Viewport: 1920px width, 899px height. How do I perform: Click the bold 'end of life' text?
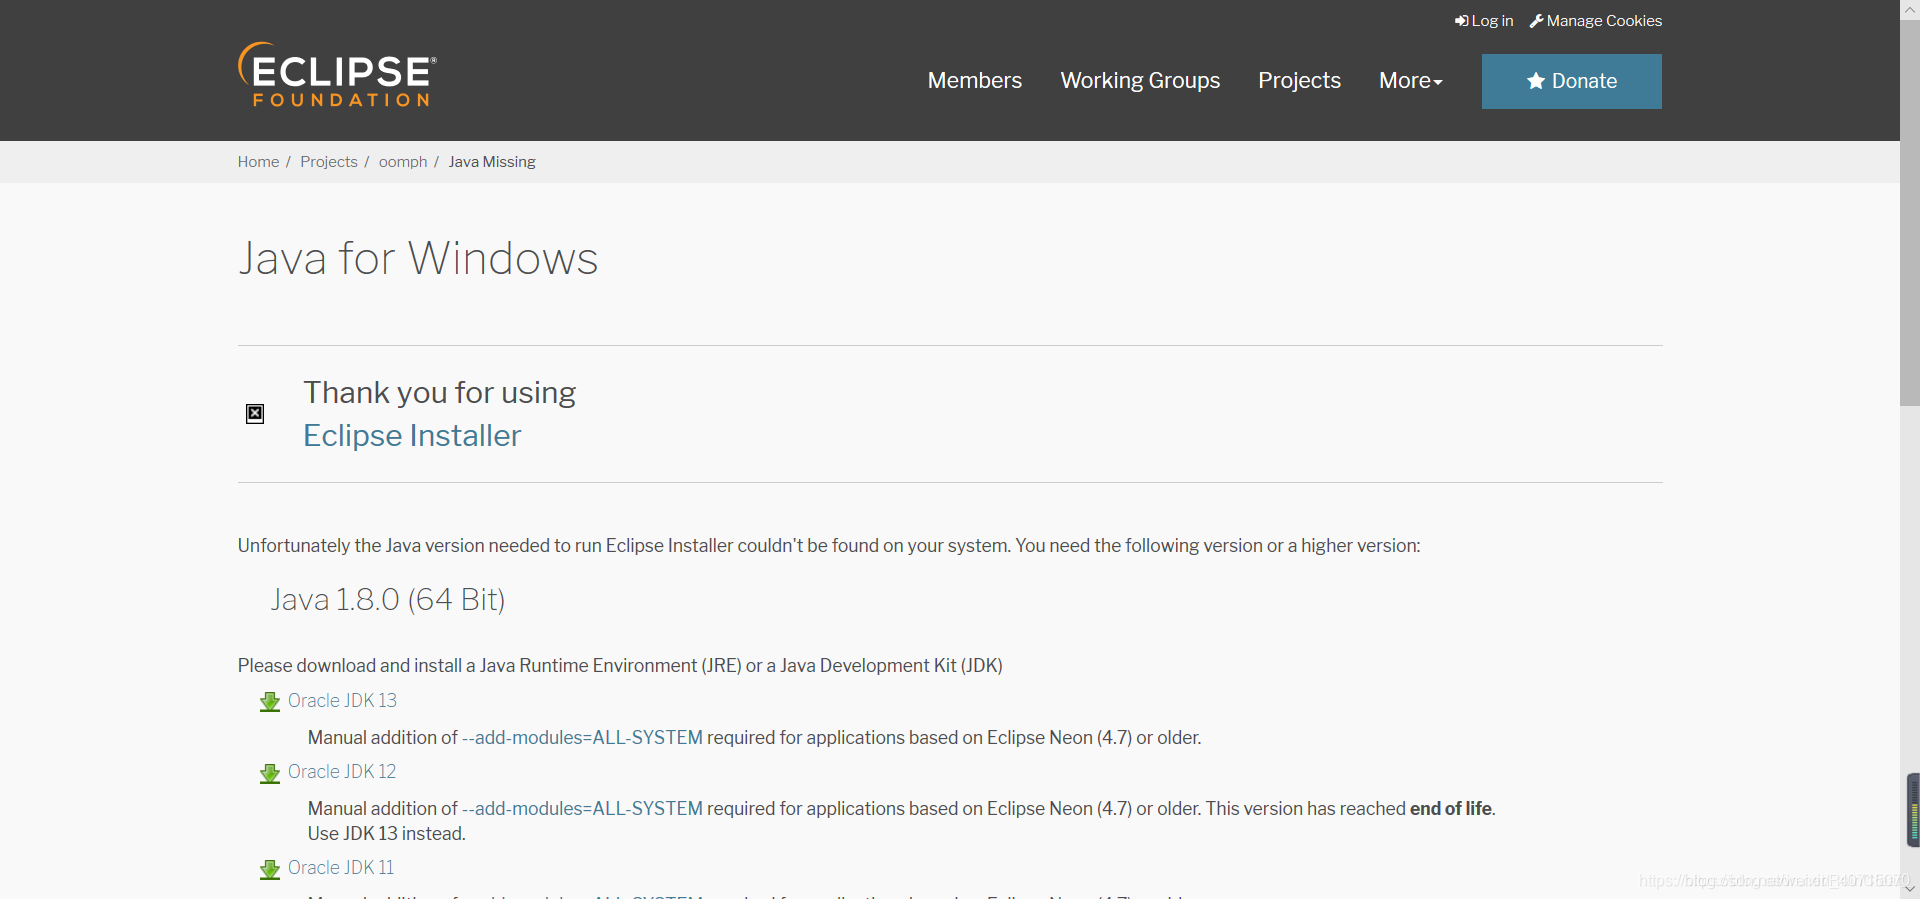1451,809
